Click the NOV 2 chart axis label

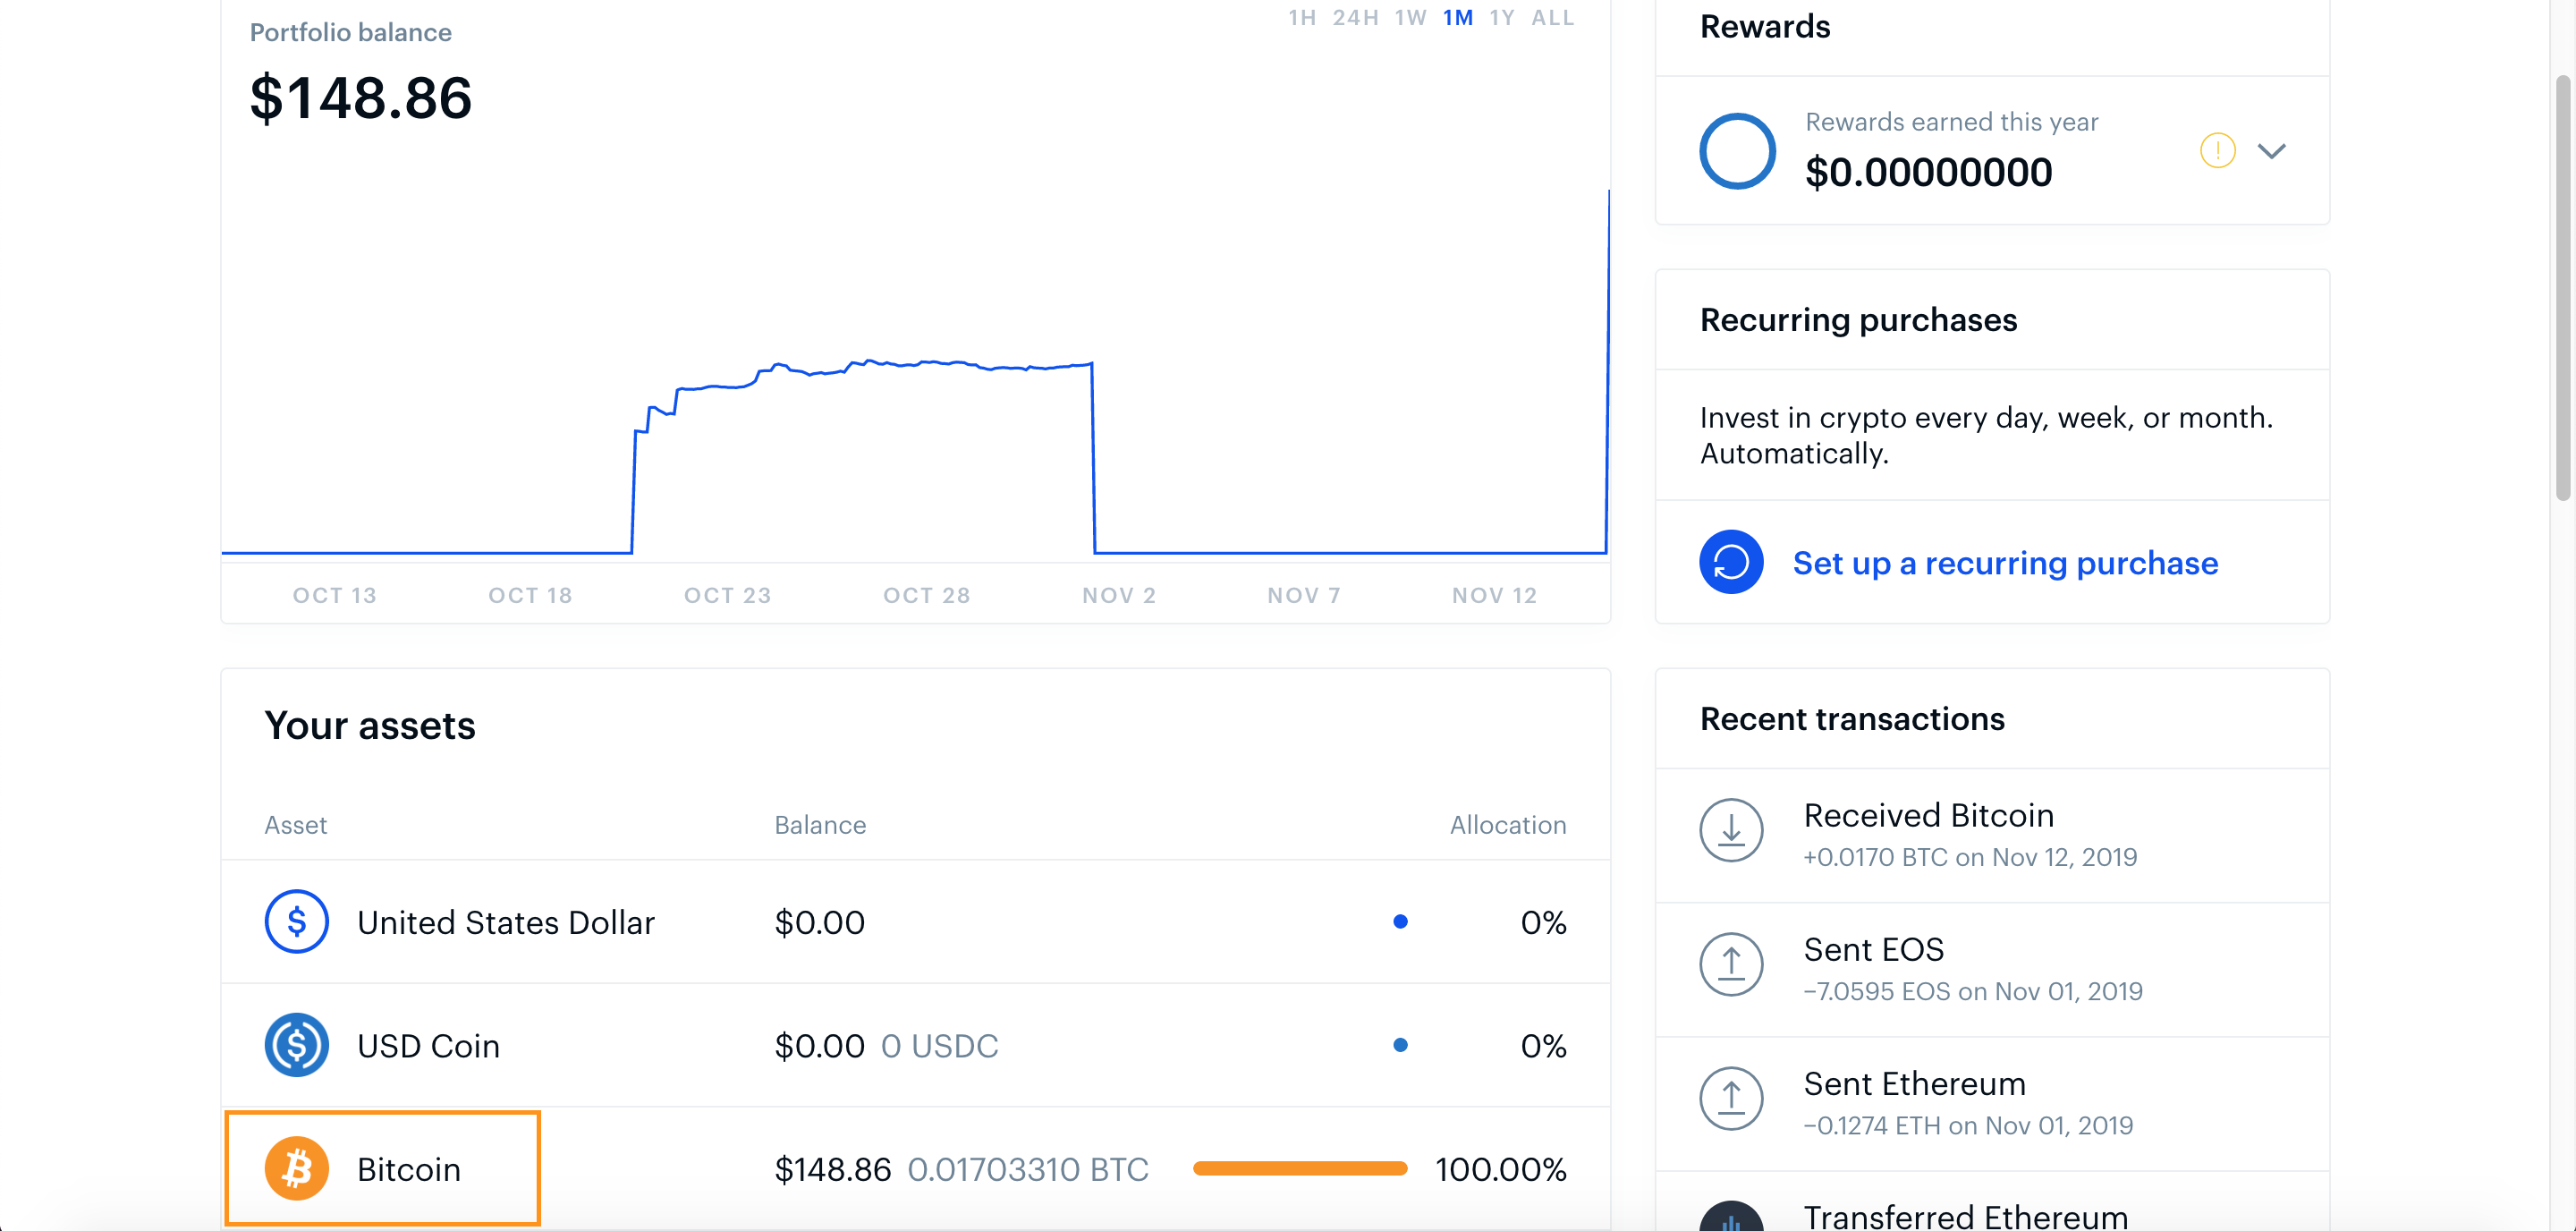click(x=1119, y=595)
